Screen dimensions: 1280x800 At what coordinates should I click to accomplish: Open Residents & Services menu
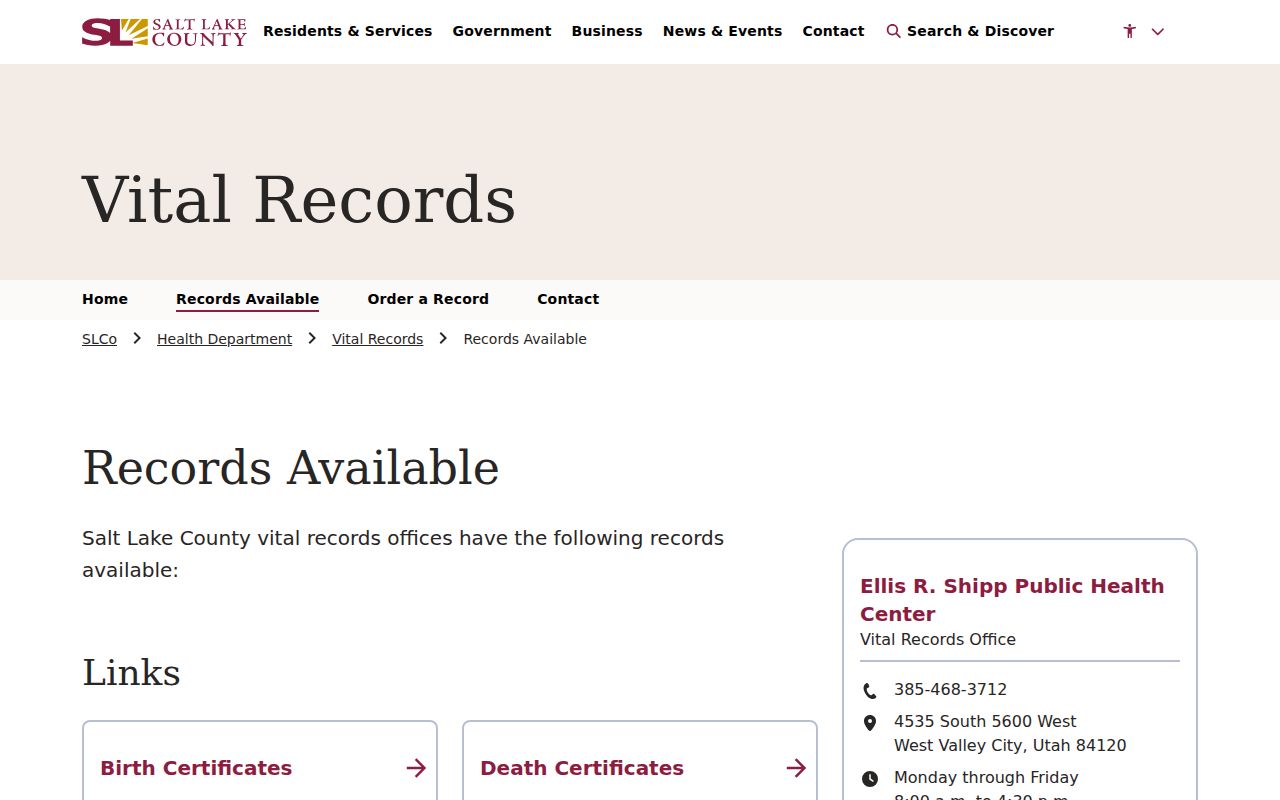348,31
